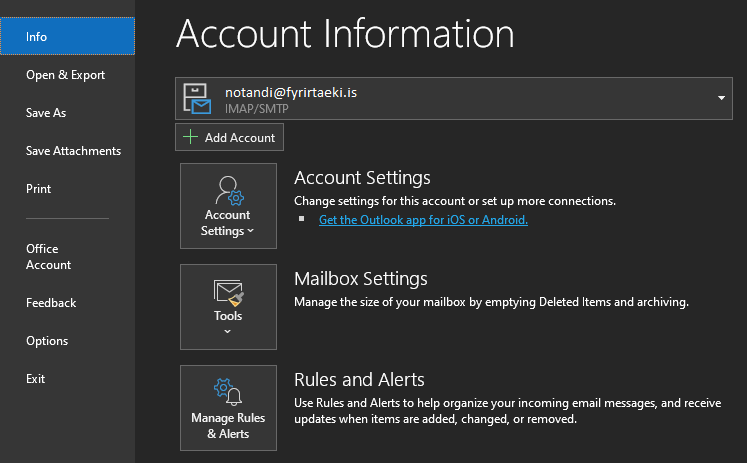
Task: Click Exit to close Outlook
Action: tap(36, 379)
